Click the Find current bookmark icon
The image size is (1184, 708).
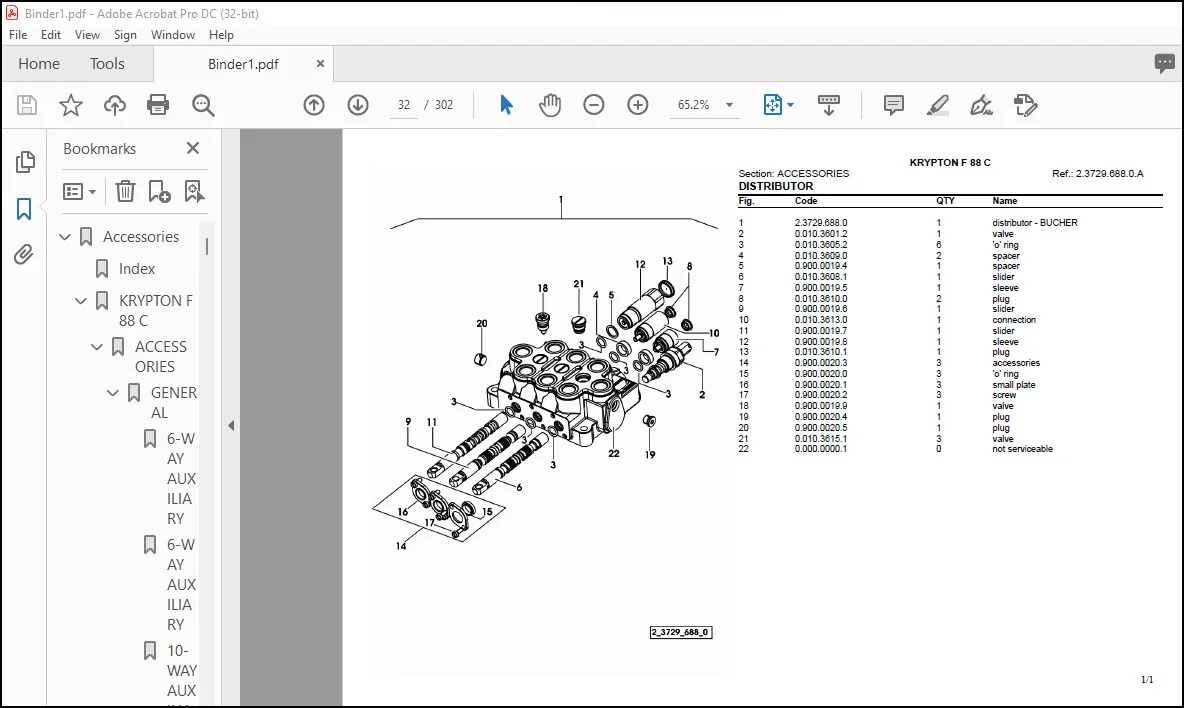[x=194, y=192]
